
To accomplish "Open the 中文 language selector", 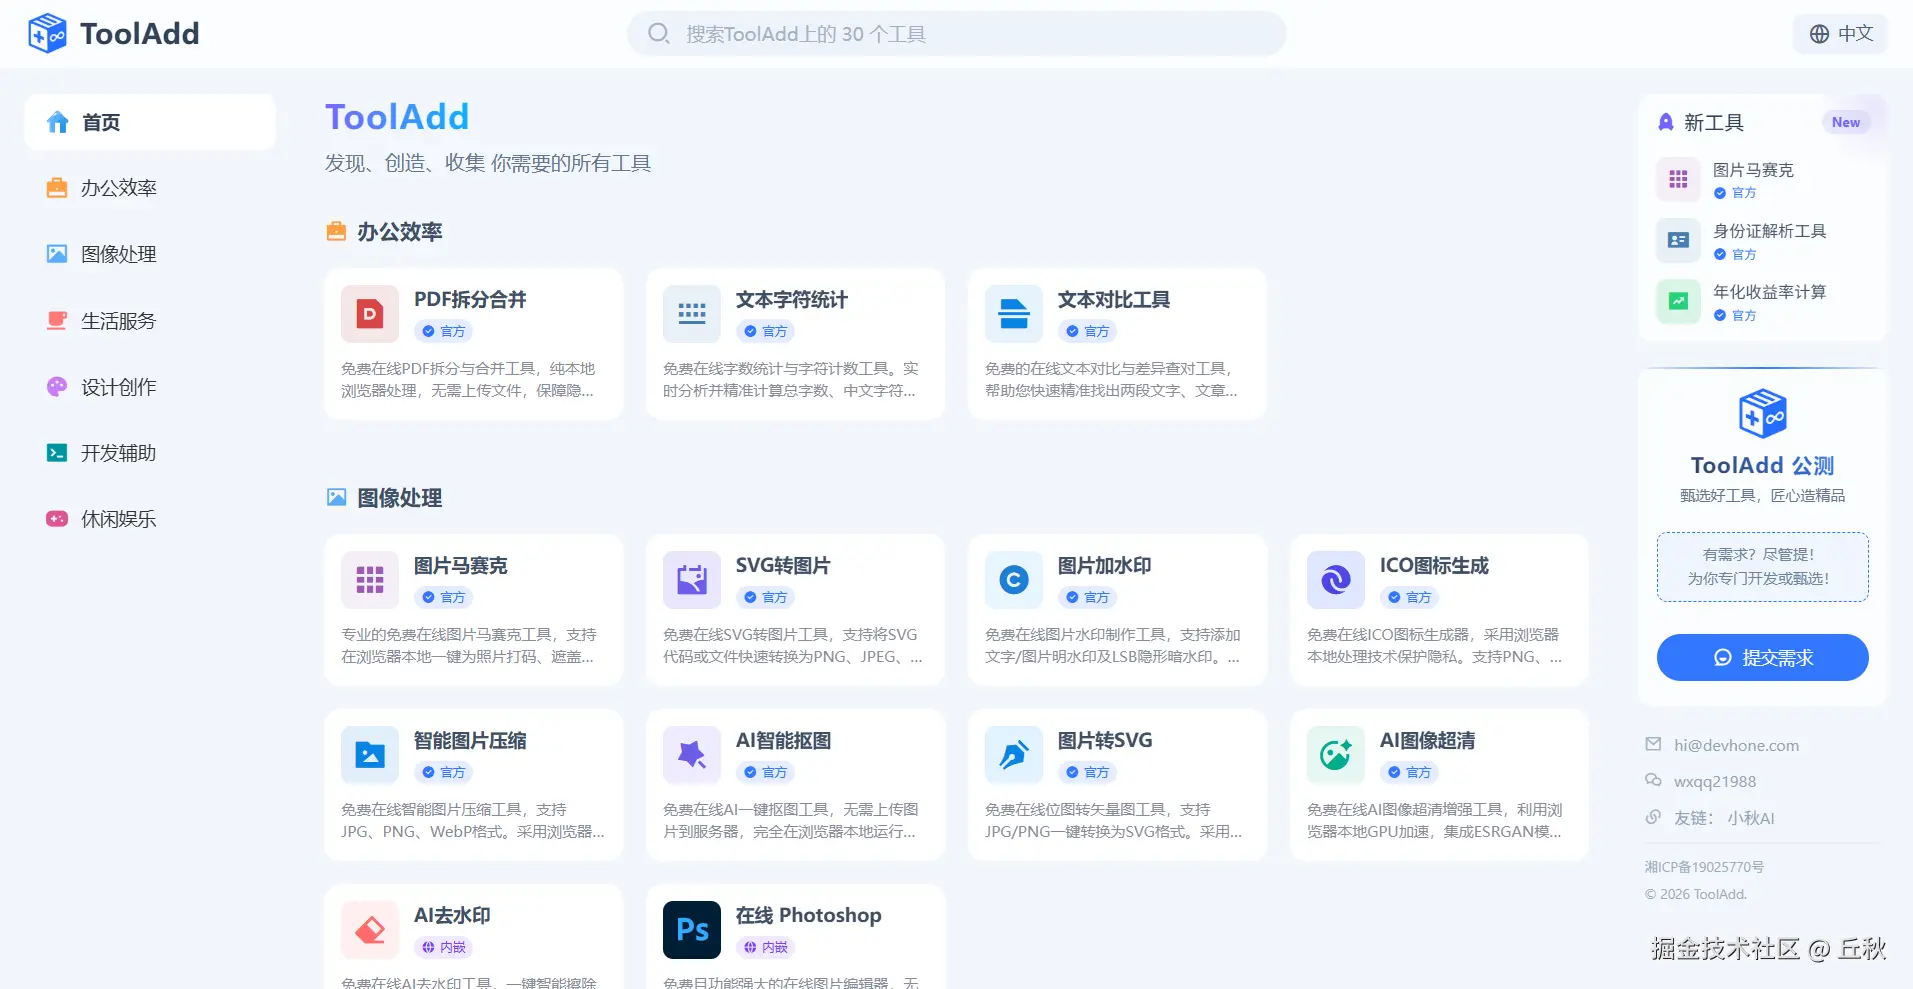I will 1841,34.
